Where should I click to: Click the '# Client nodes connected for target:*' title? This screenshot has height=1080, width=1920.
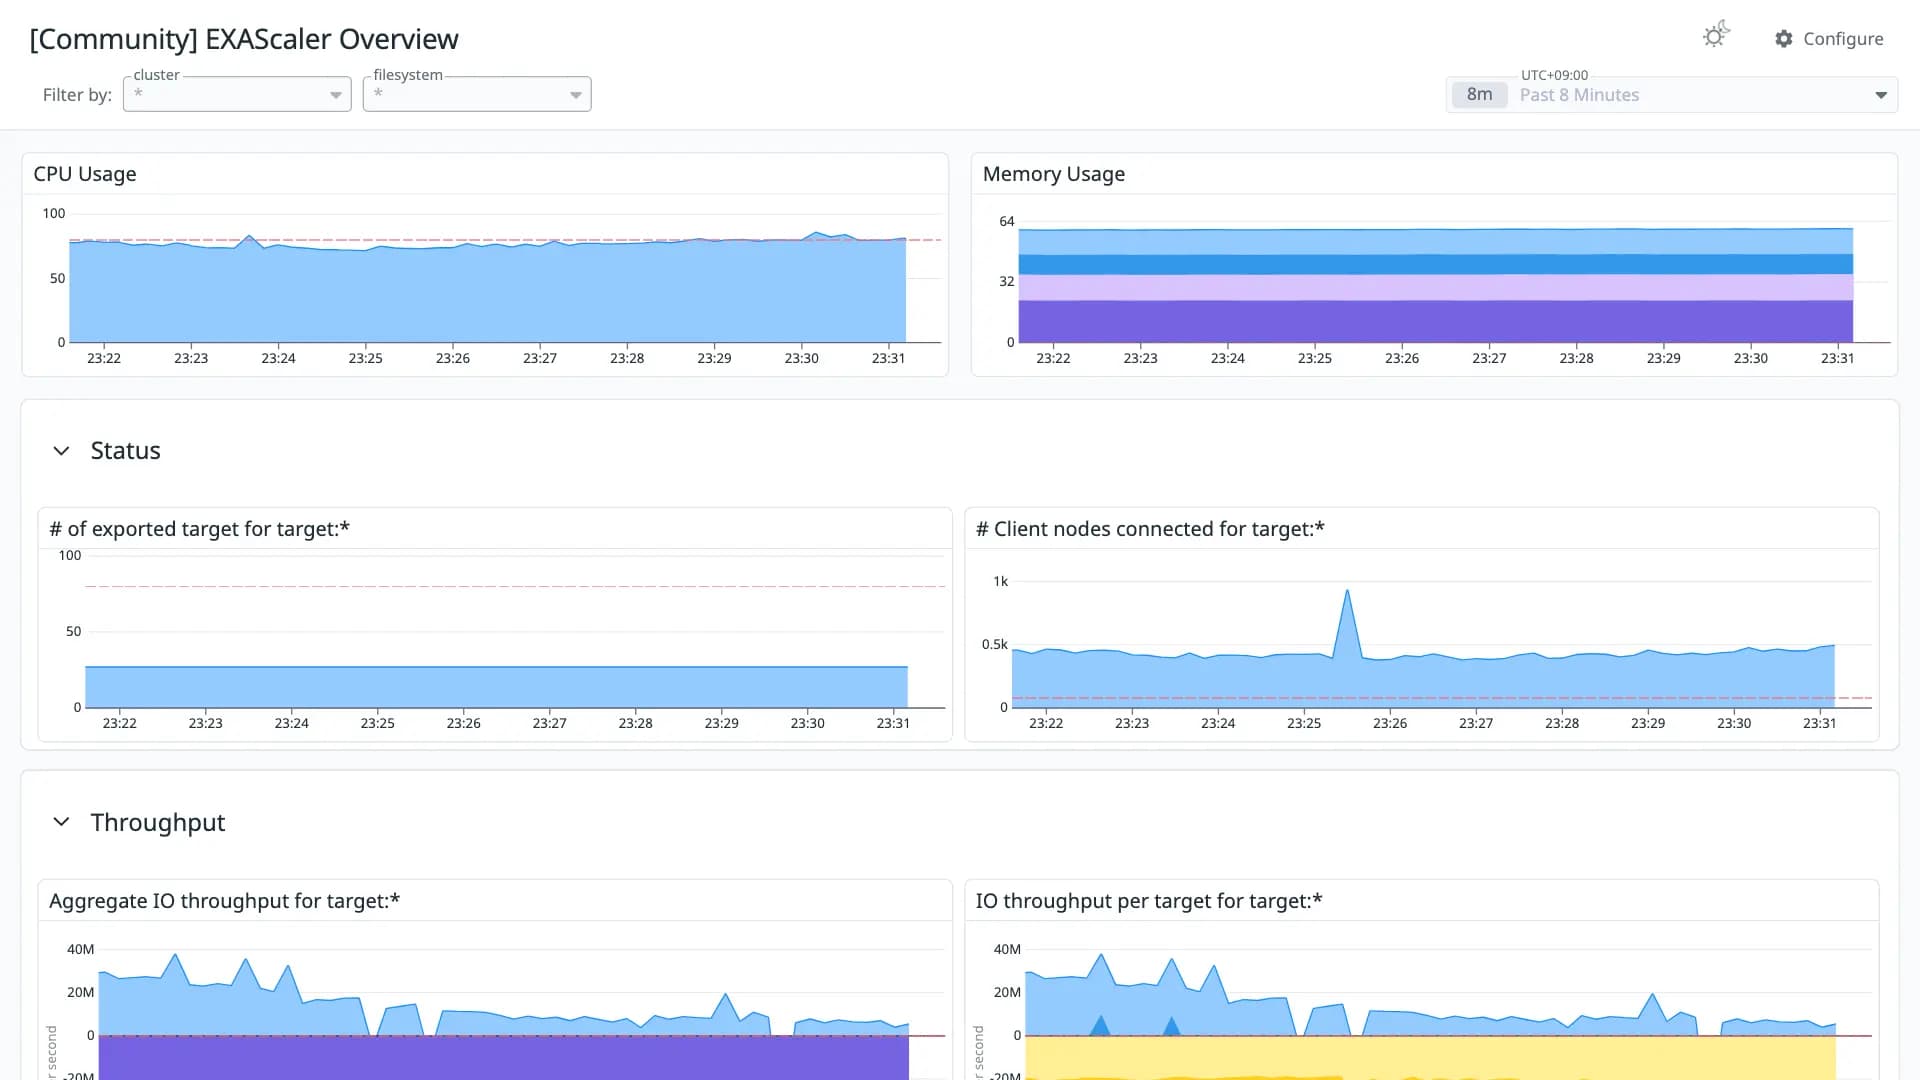click(x=1150, y=529)
